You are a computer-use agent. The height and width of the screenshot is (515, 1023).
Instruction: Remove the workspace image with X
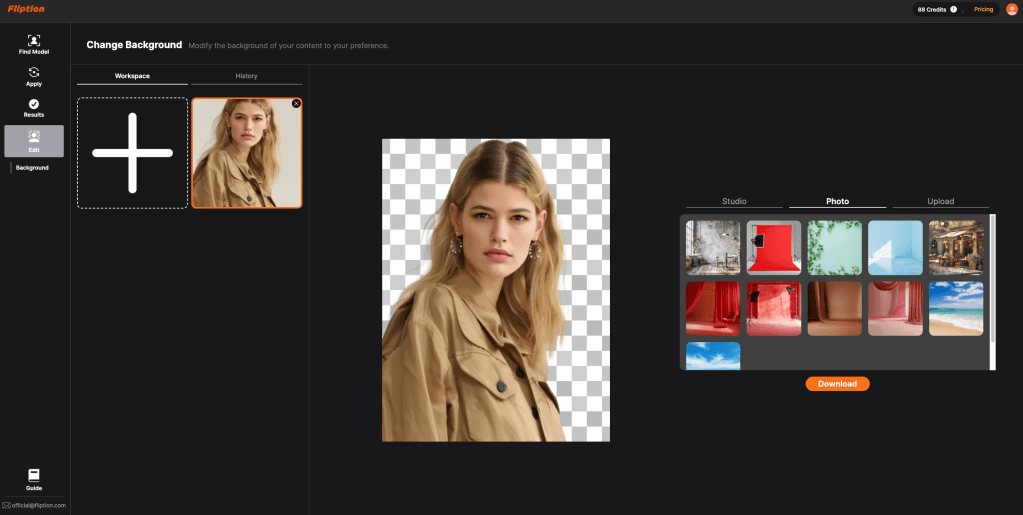coord(296,104)
